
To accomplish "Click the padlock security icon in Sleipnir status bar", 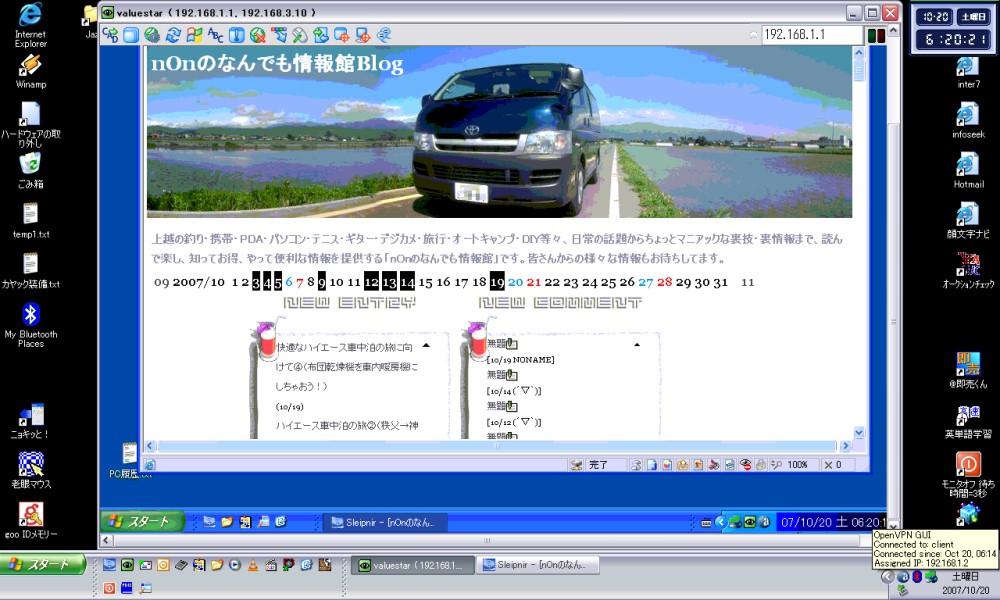I will [761, 465].
